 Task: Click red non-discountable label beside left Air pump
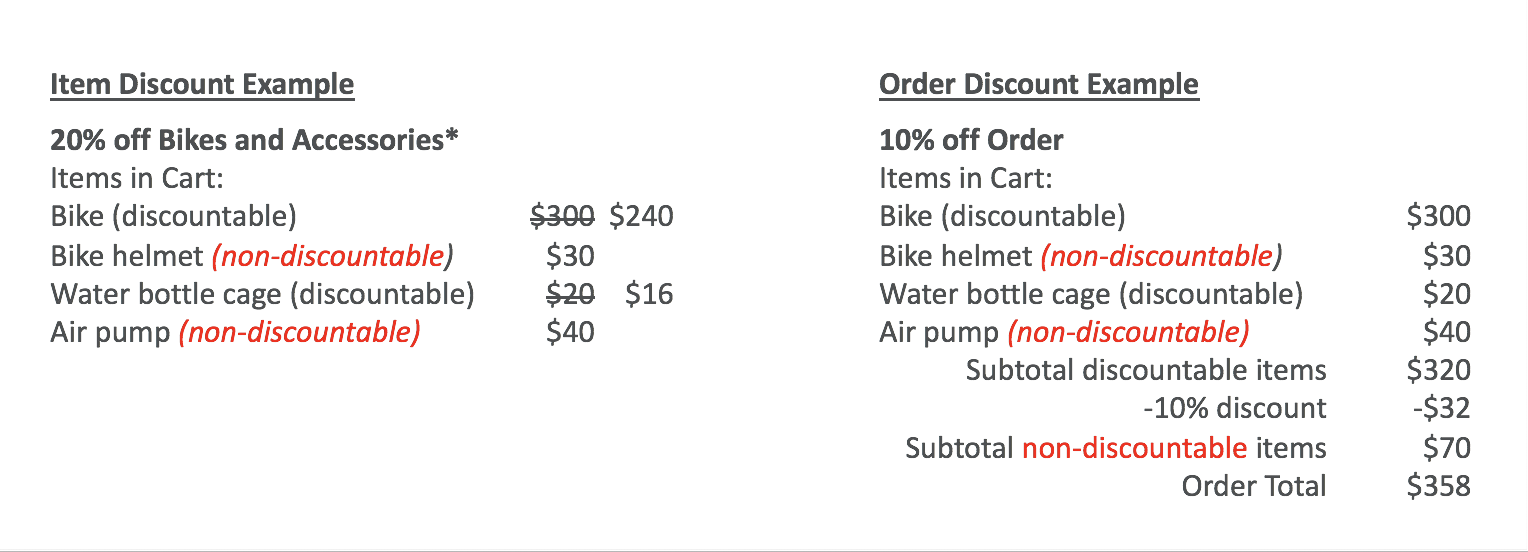click(x=299, y=333)
